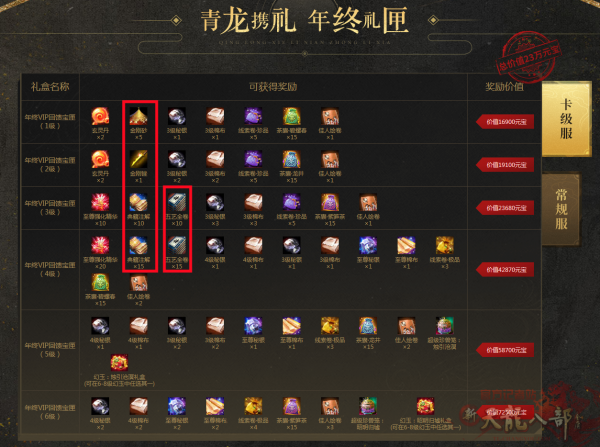Select 幻玉 昭明日墟礼盒 icon in level 6 row
This screenshot has width=600, height=447.
point(426,406)
